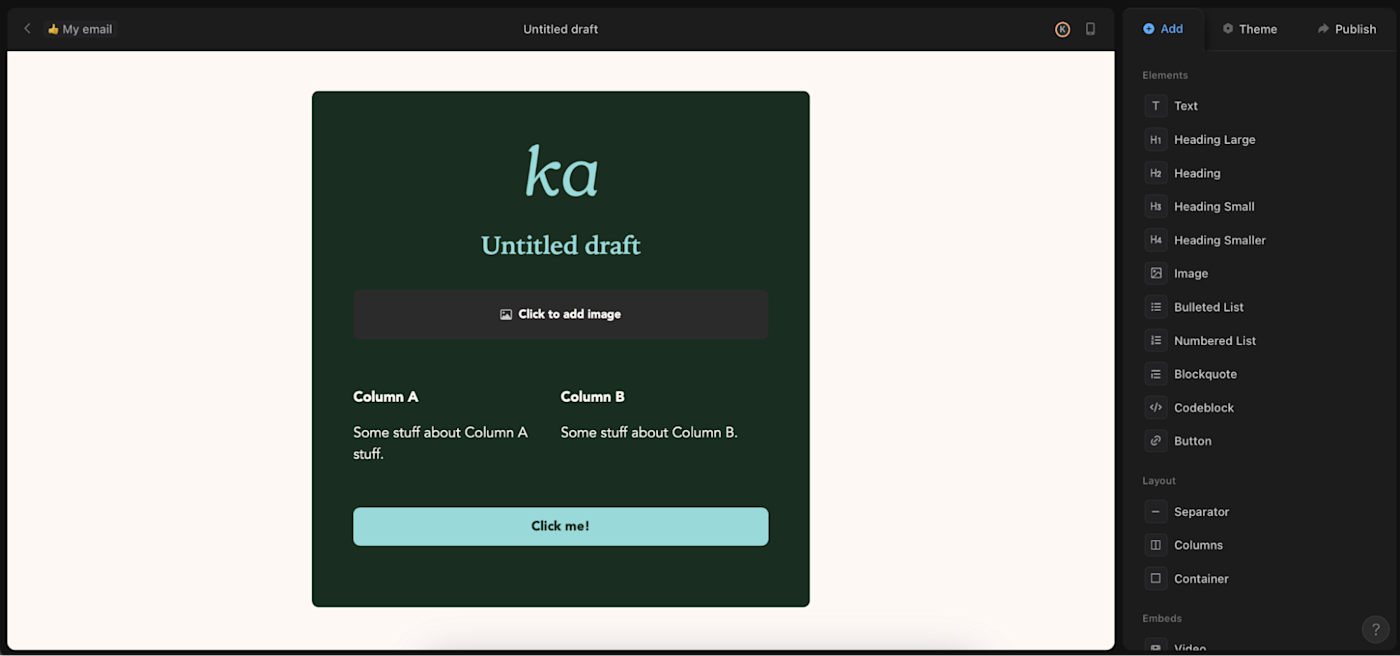The width and height of the screenshot is (1400, 656).
Task: Select the Untitled draft email heading
Action: [x=561, y=245]
